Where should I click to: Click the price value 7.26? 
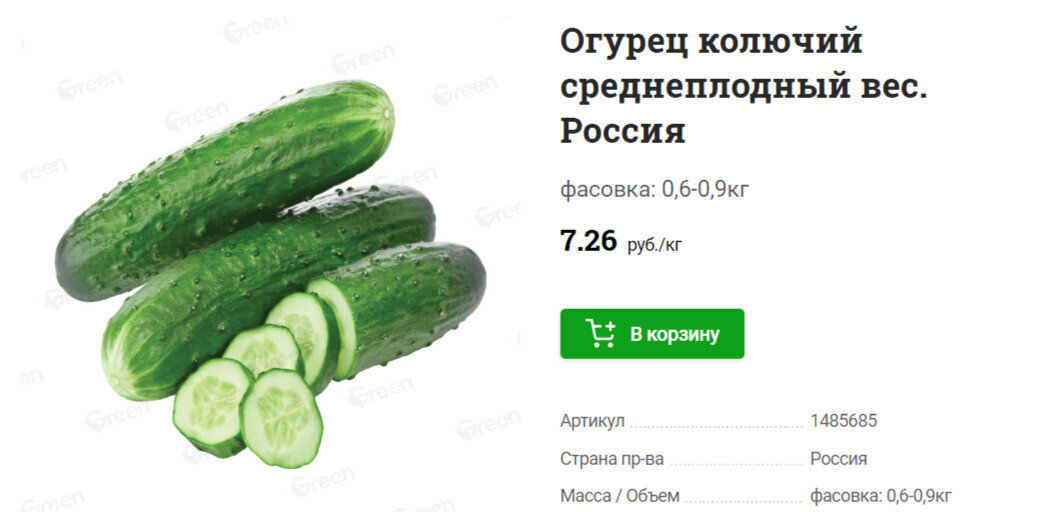589,240
